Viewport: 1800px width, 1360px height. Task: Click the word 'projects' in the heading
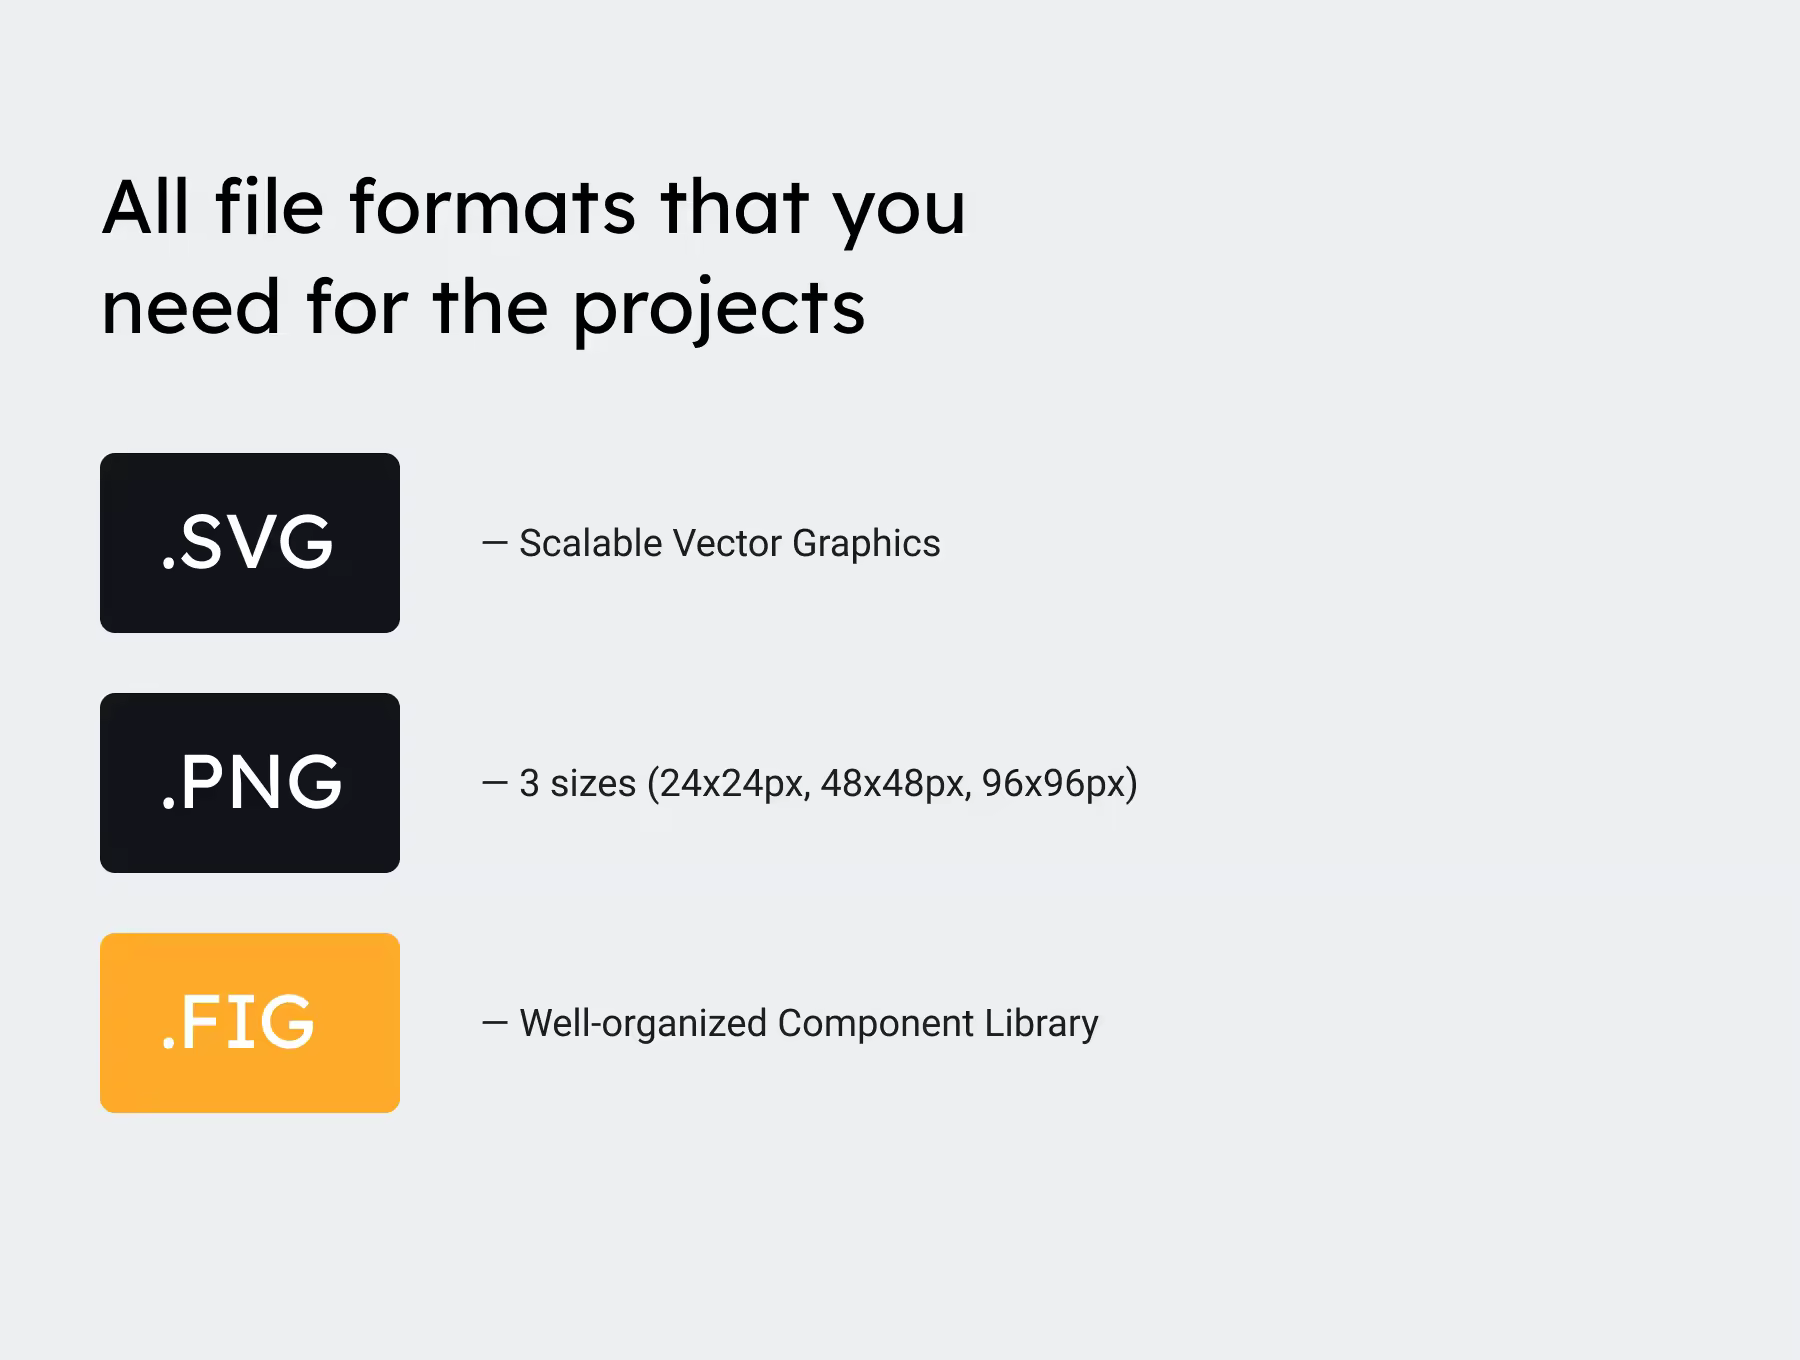[x=718, y=311]
